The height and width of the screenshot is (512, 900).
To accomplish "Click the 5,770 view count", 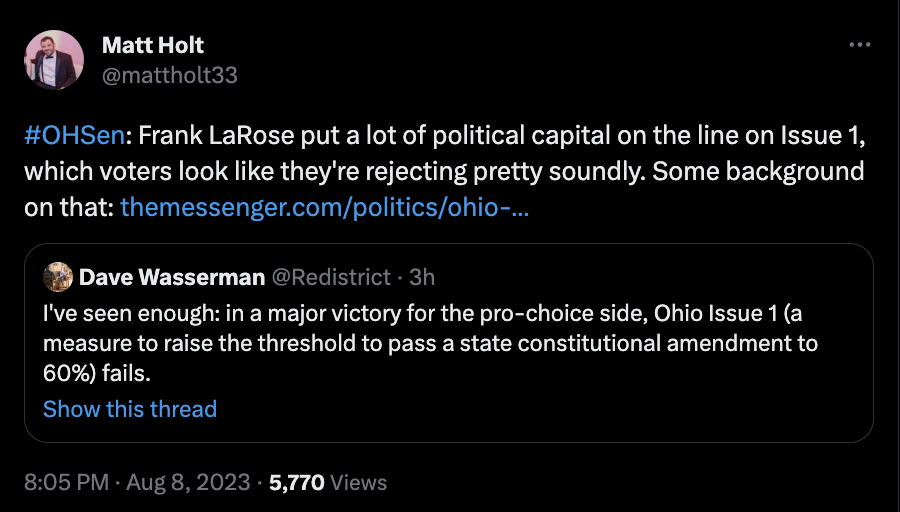I will tap(297, 482).
